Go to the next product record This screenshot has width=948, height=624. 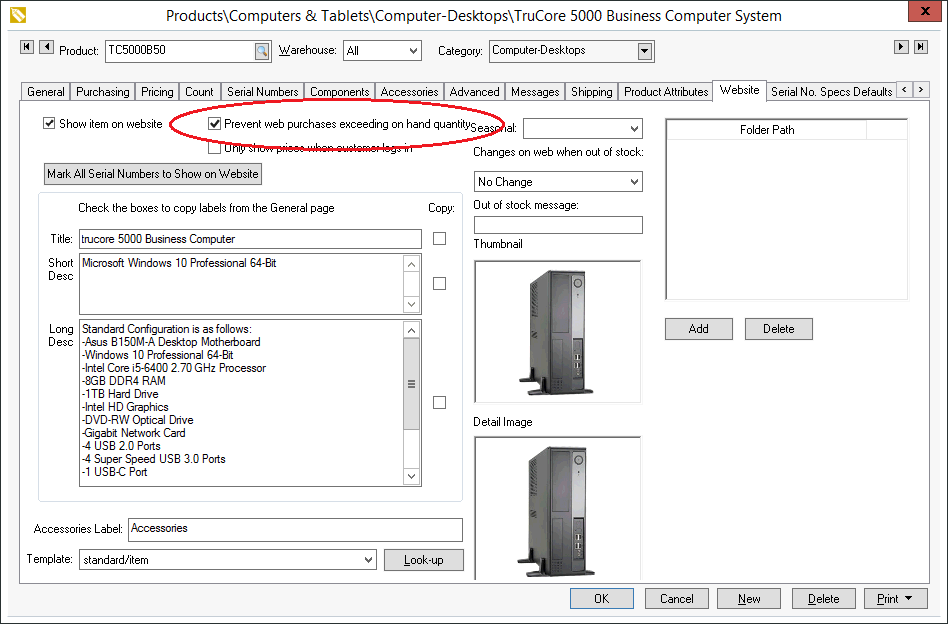pos(901,48)
